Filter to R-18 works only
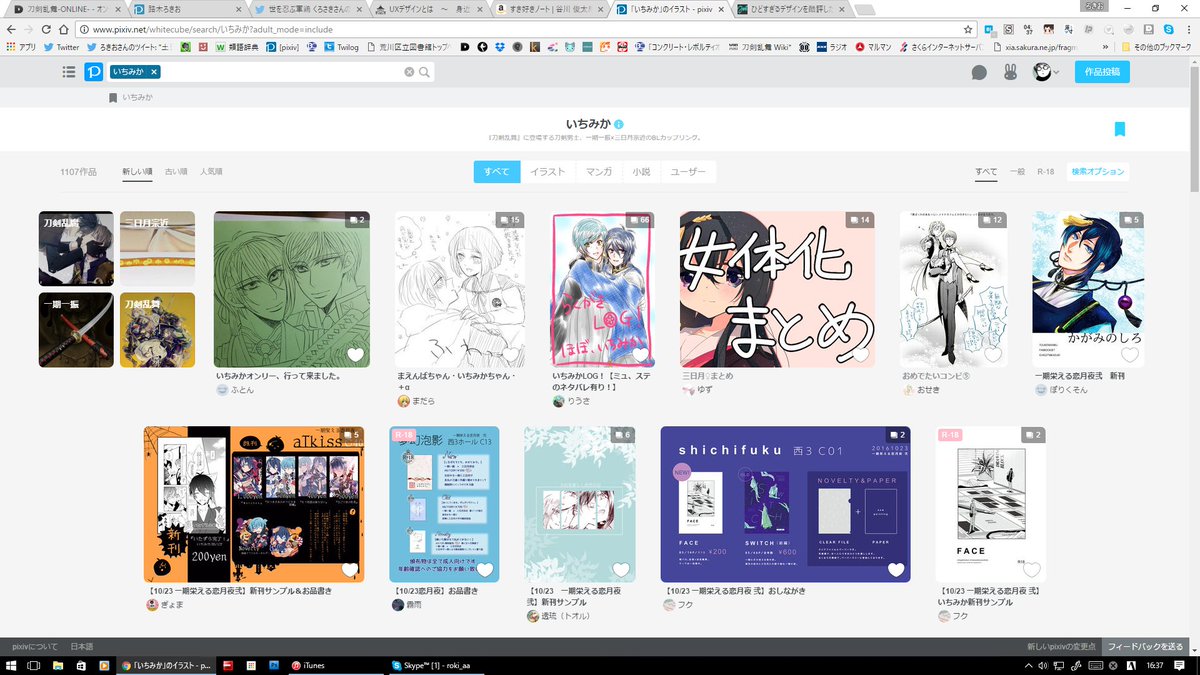 [1045, 172]
